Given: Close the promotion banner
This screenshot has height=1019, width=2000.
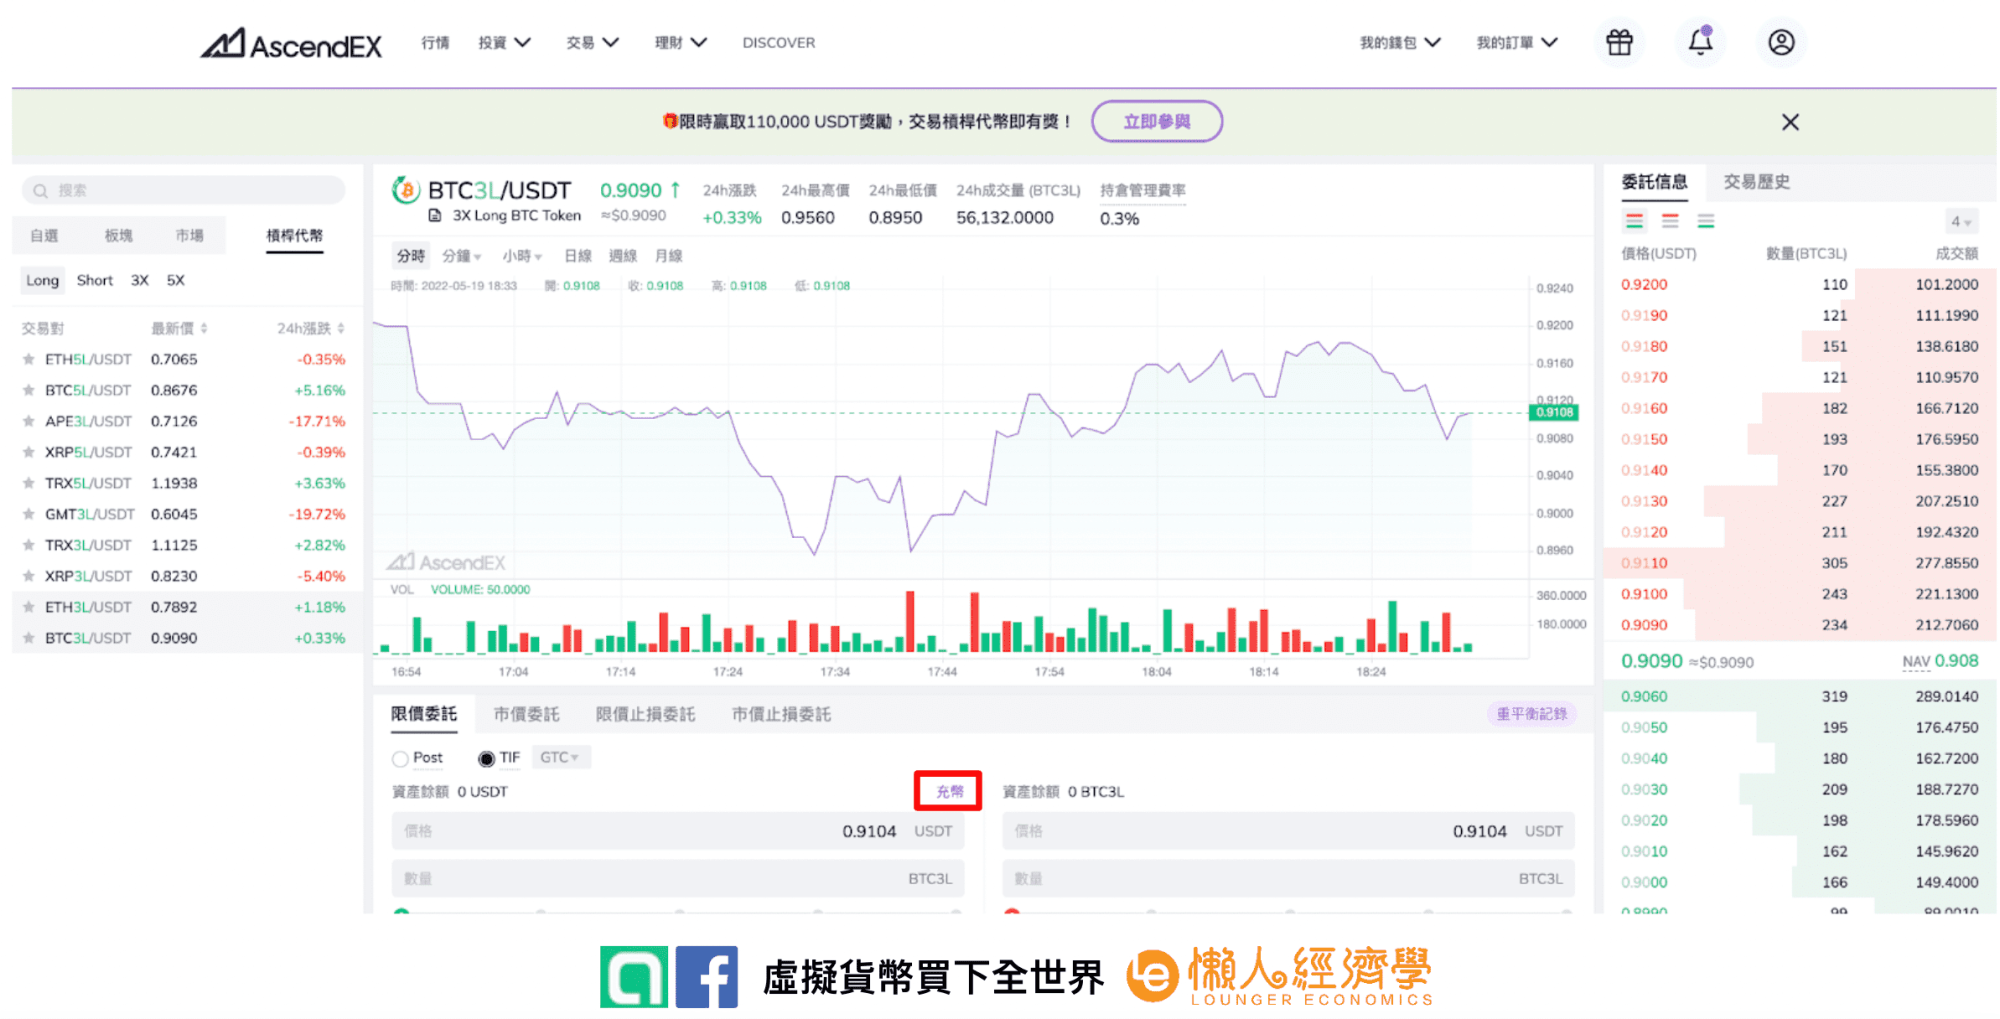Looking at the screenshot, I should [x=1790, y=122].
